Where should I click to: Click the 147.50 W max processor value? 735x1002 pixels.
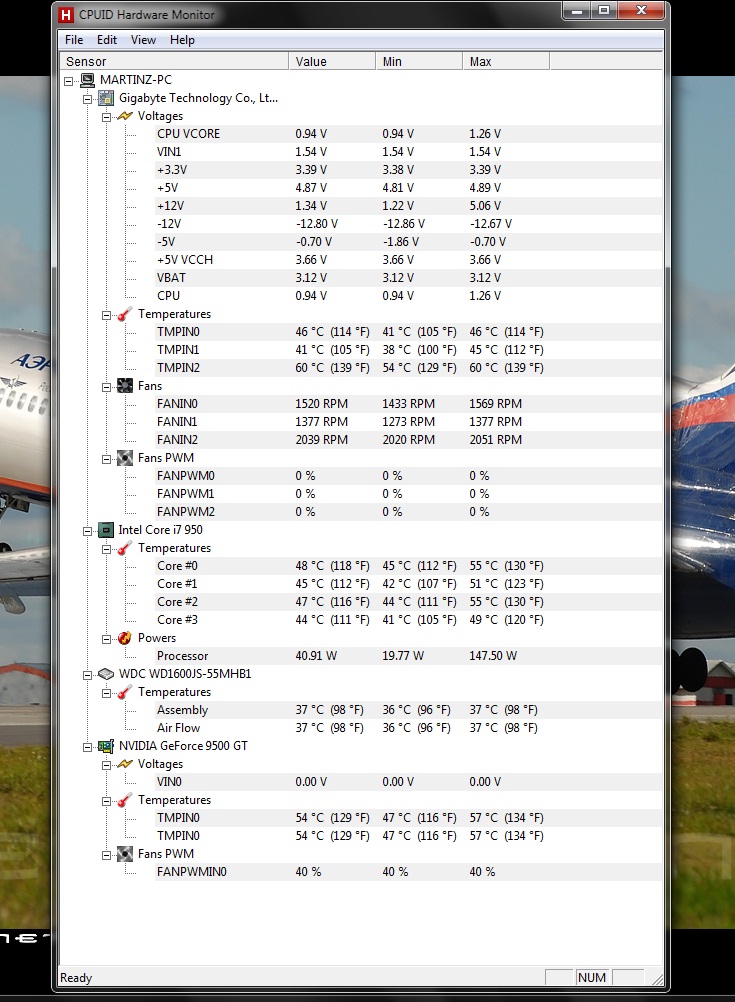coord(493,656)
